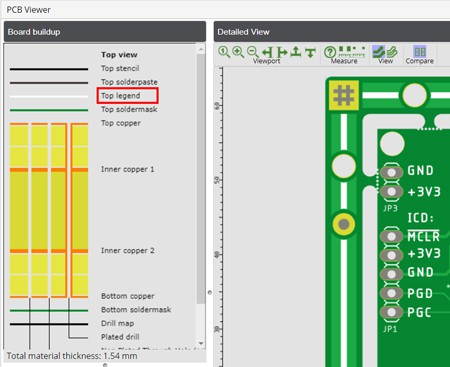This screenshot has height=367, width=450.
Task: Zoom in with the plus magnifier icon
Action: tap(238, 52)
